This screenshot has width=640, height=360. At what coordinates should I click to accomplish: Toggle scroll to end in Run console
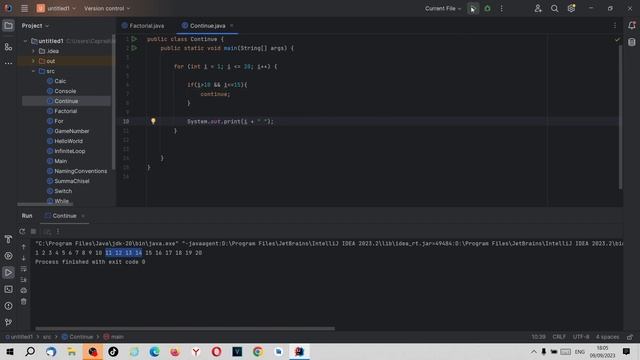pyautogui.click(x=23, y=280)
